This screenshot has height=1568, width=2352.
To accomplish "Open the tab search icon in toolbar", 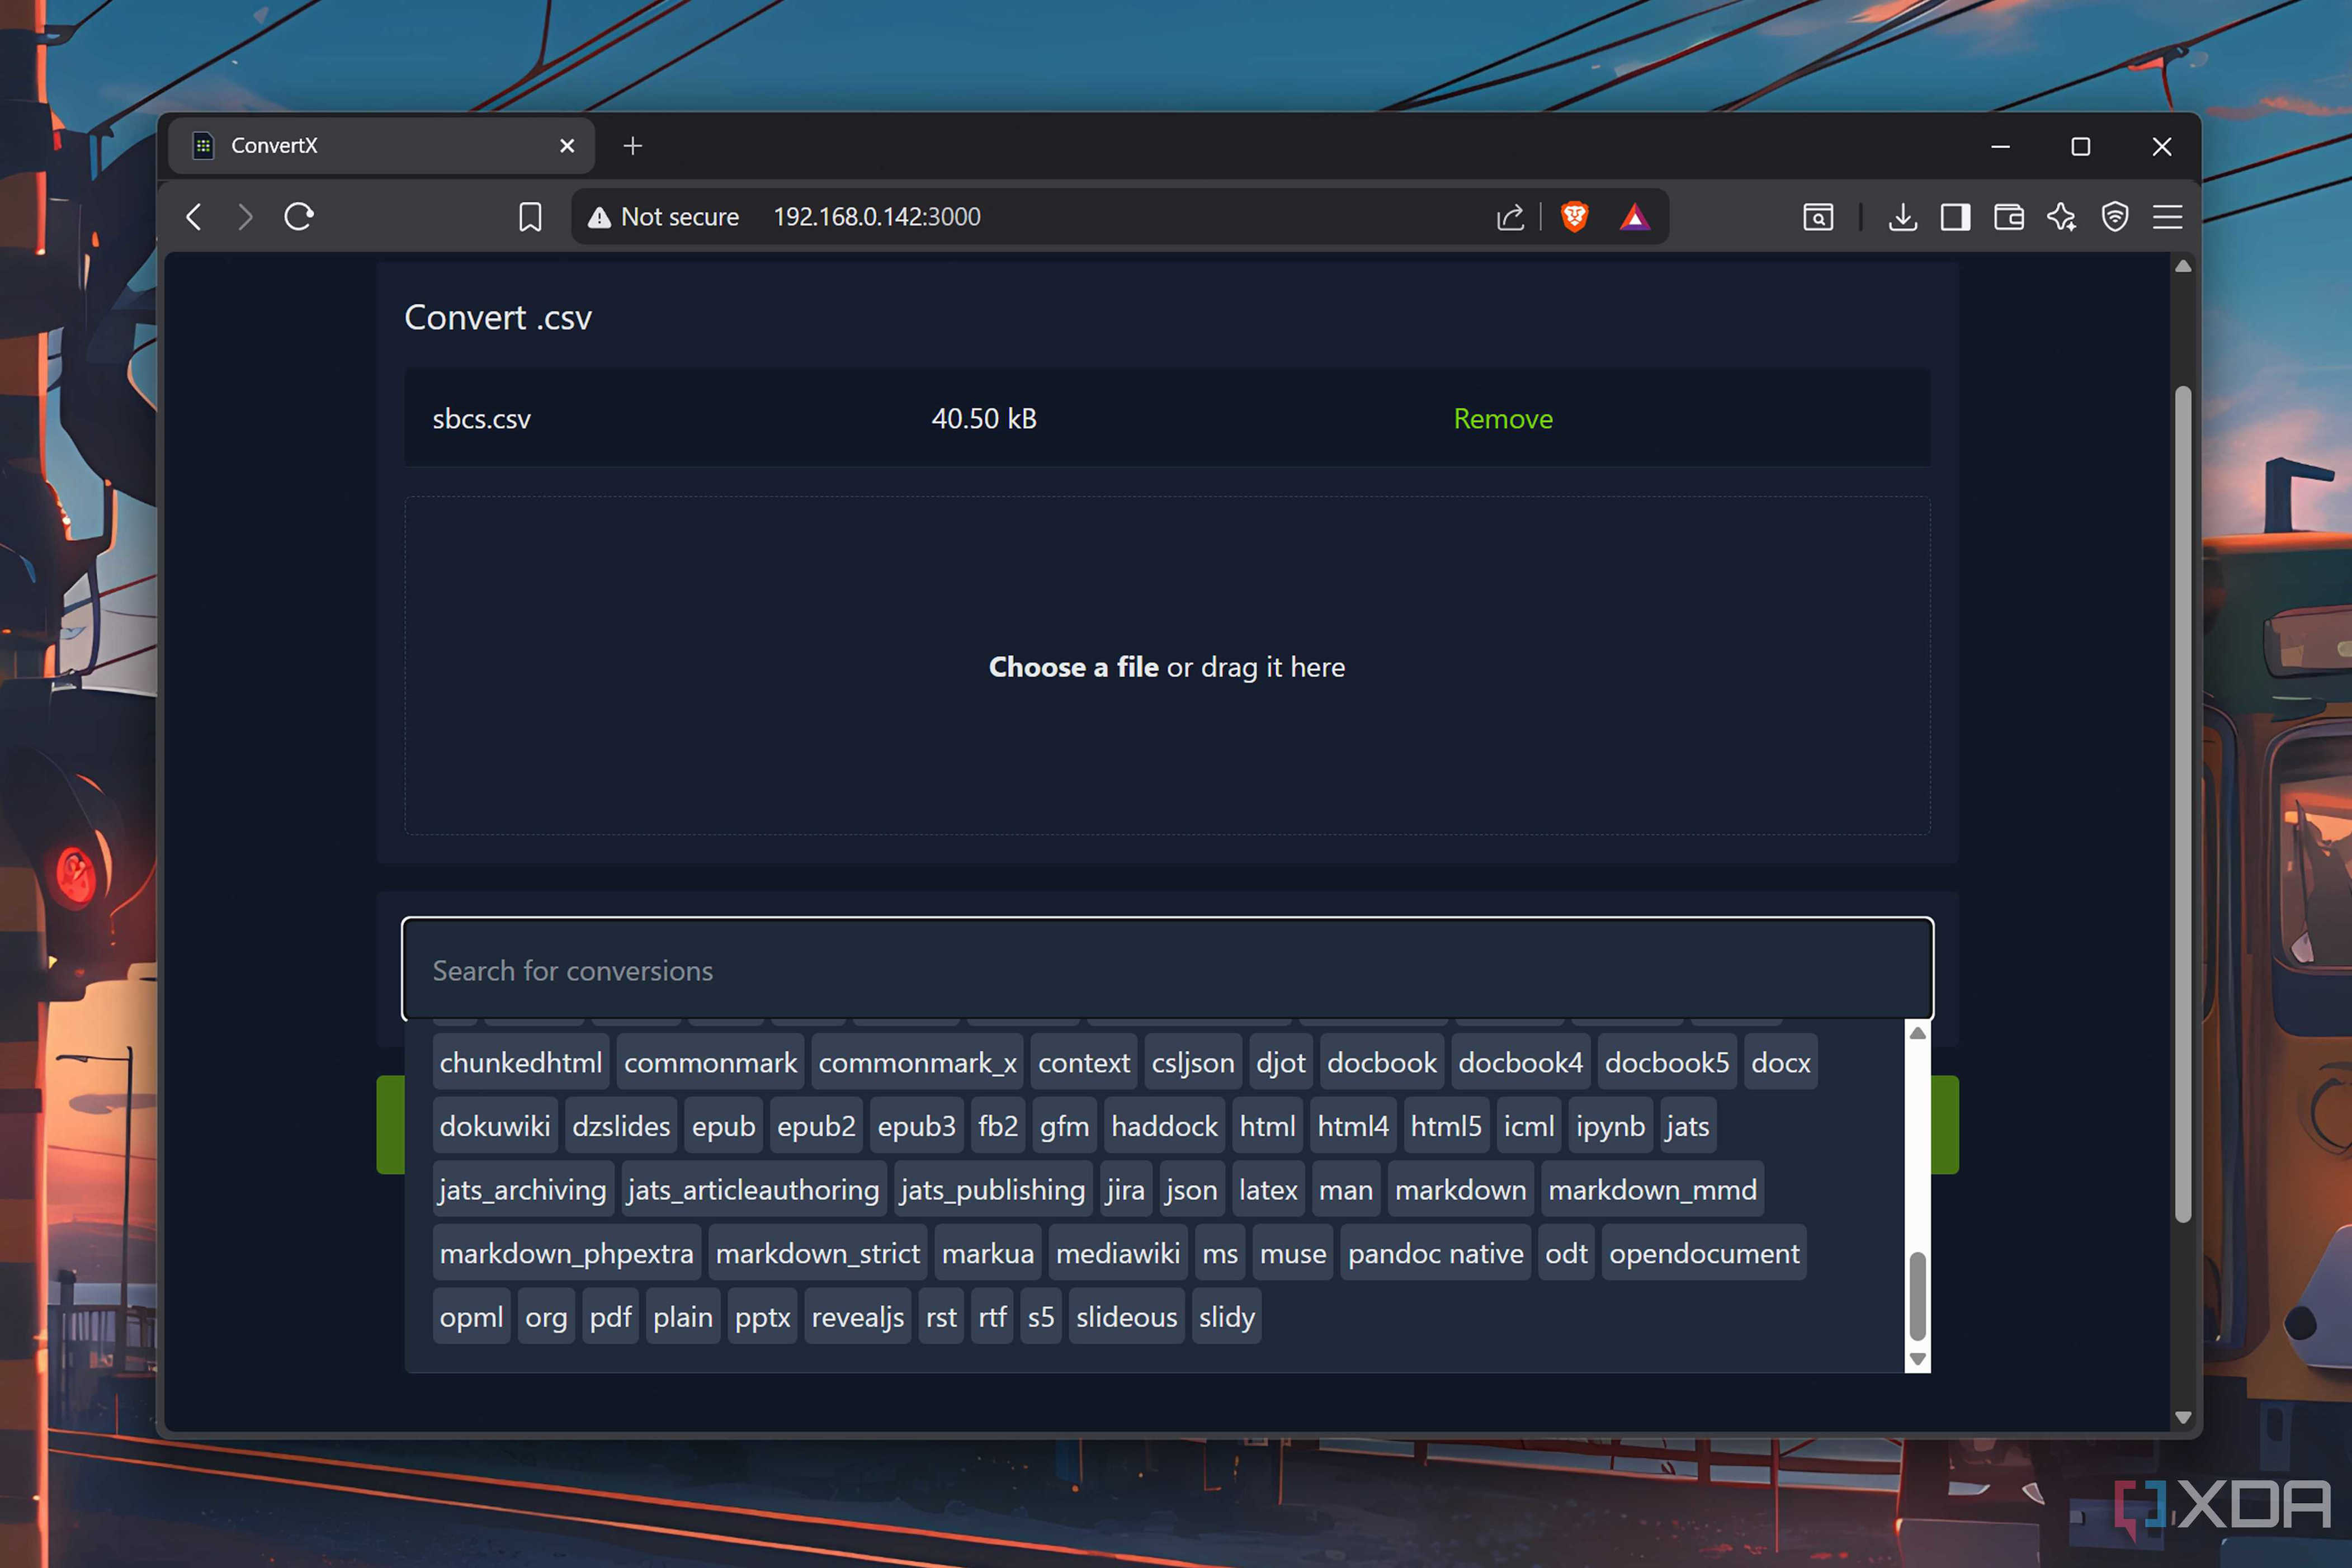I will point(1818,217).
